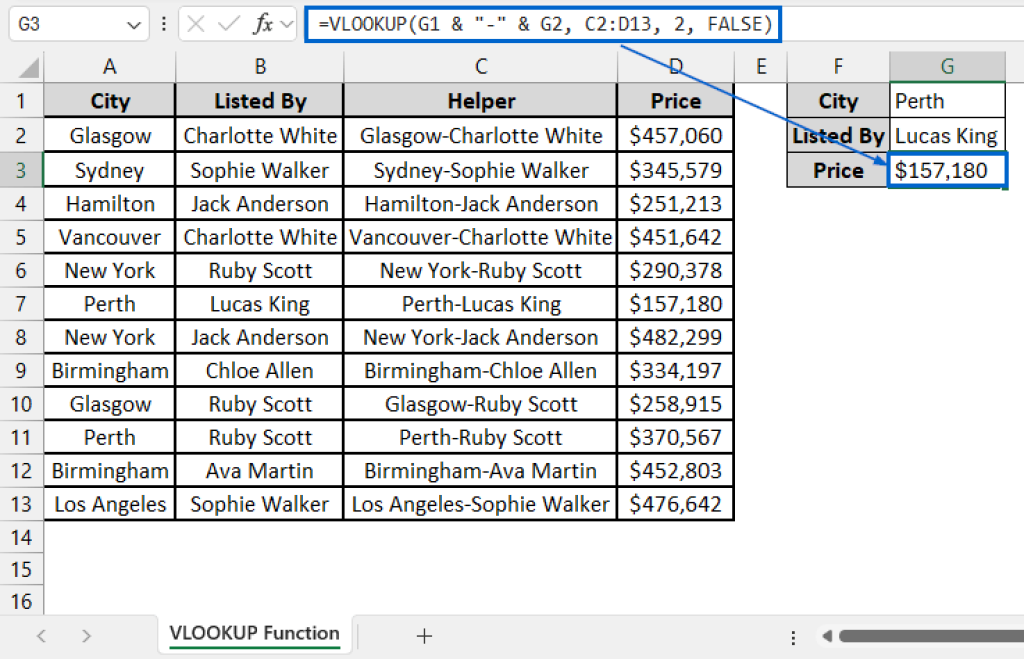
Task: Click inside the formula bar text
Action: coord(545,25)
